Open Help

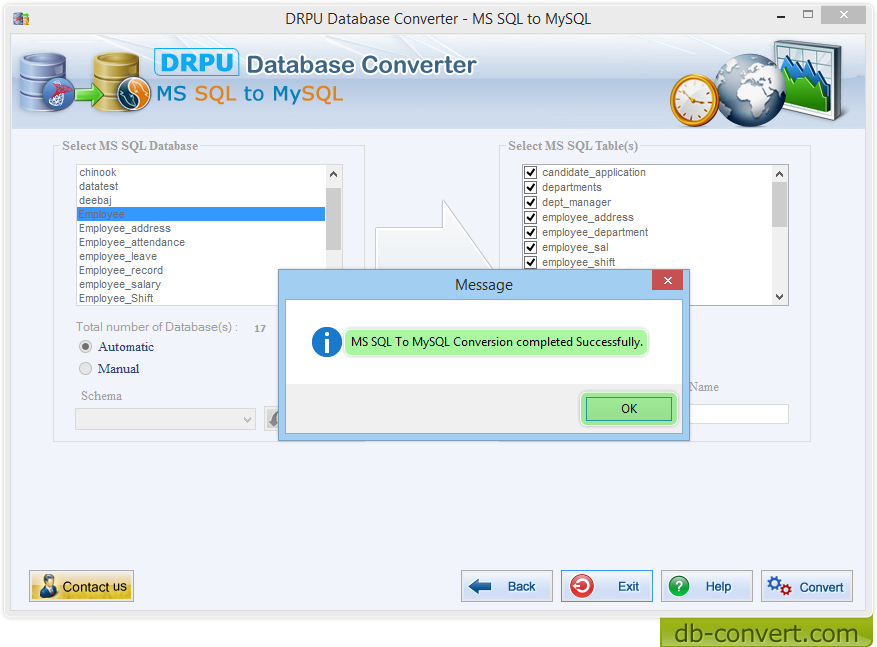[707, 586]
